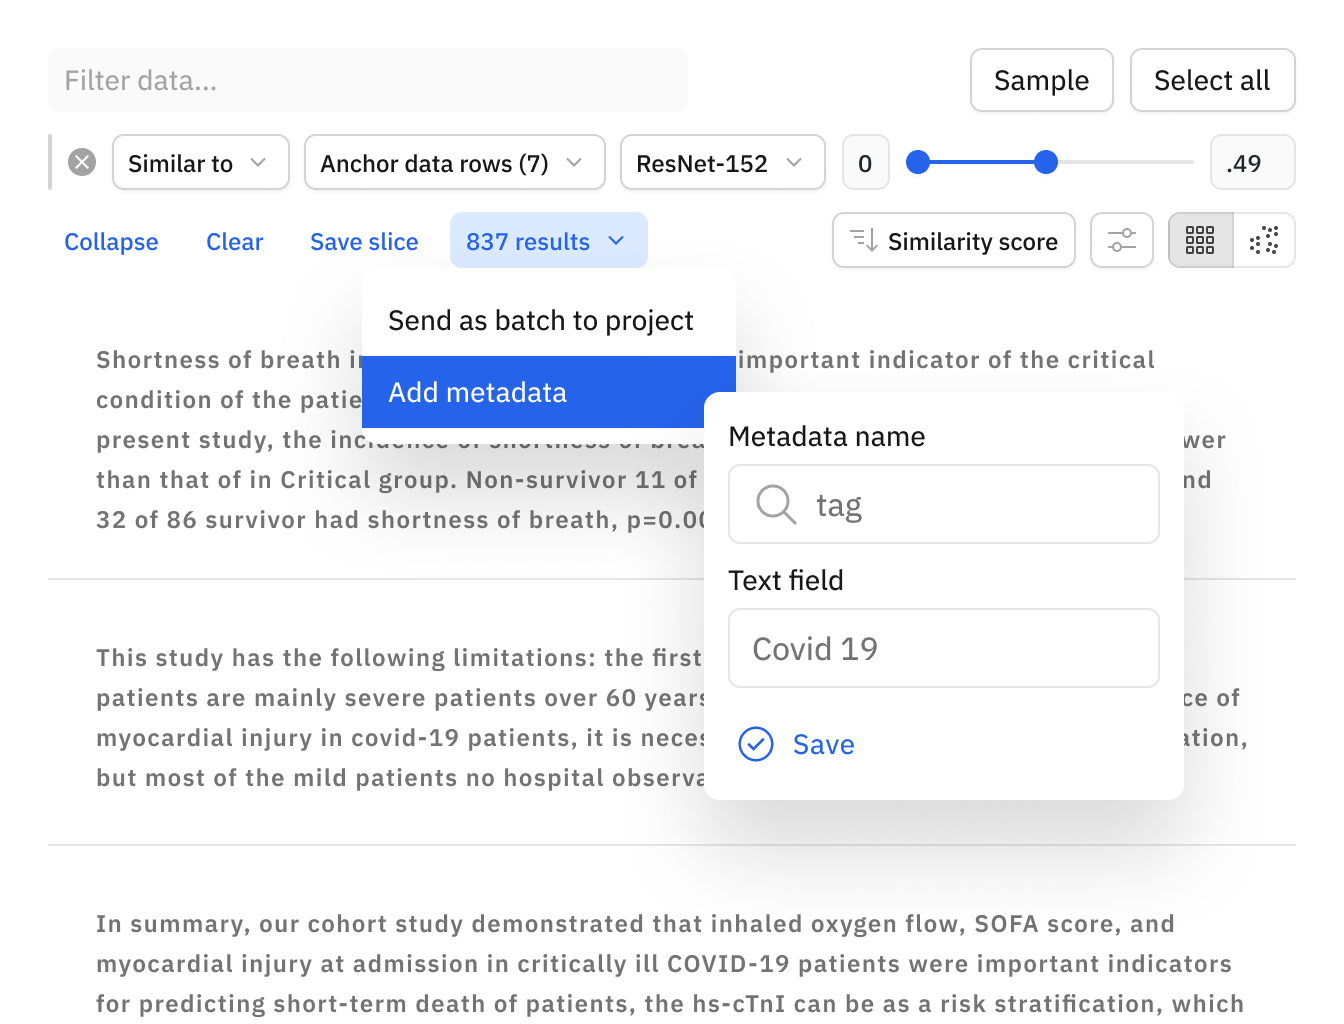Select Add metadata menu item
The height and width of the screenshot is (1024, 1344).
tap(548, 392)
